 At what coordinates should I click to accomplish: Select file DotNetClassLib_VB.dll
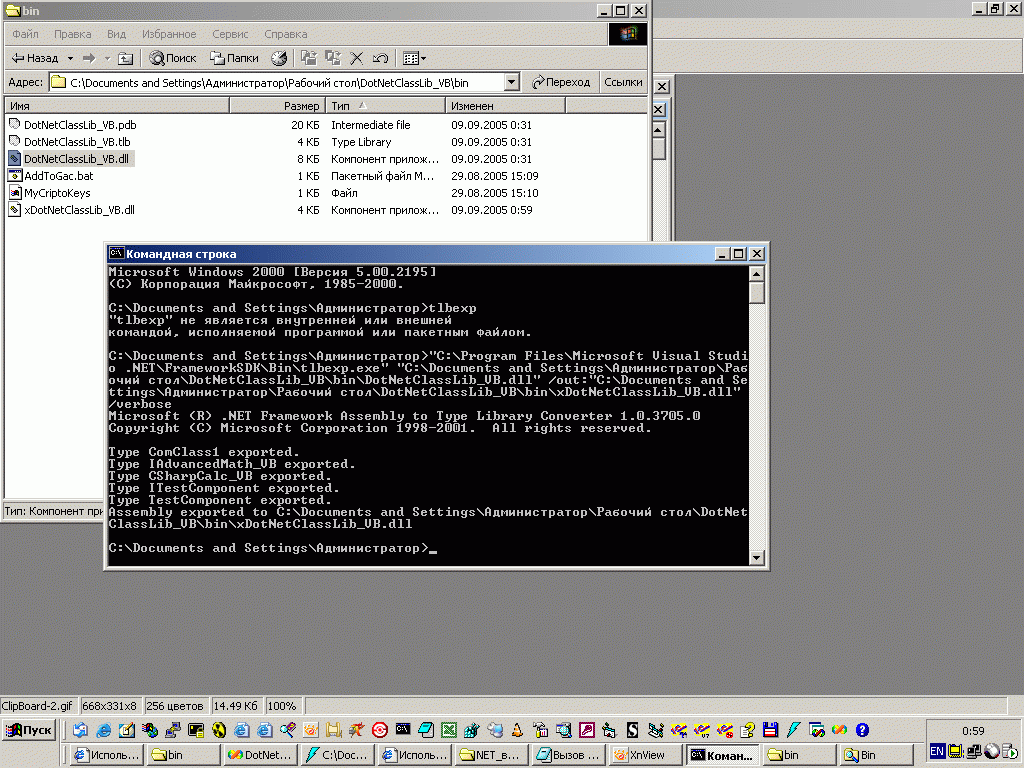tap(76, 159)
